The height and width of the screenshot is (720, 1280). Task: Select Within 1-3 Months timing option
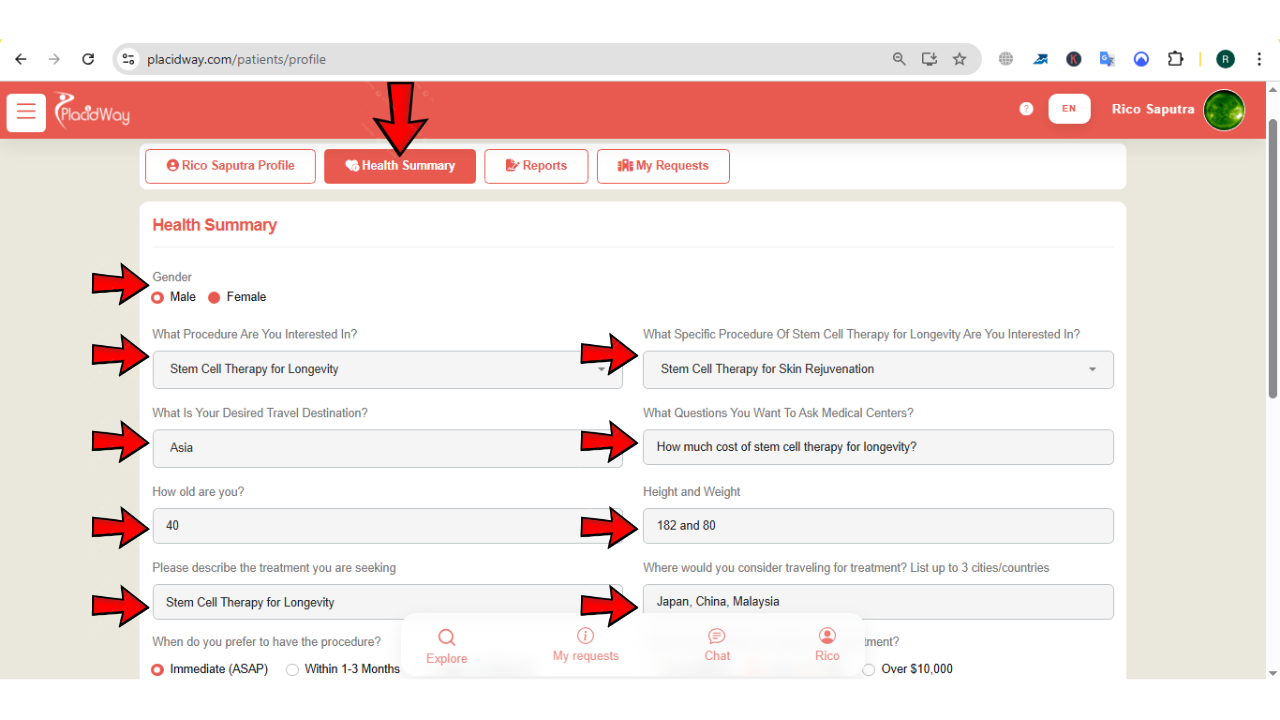click(x=293, y=669)
